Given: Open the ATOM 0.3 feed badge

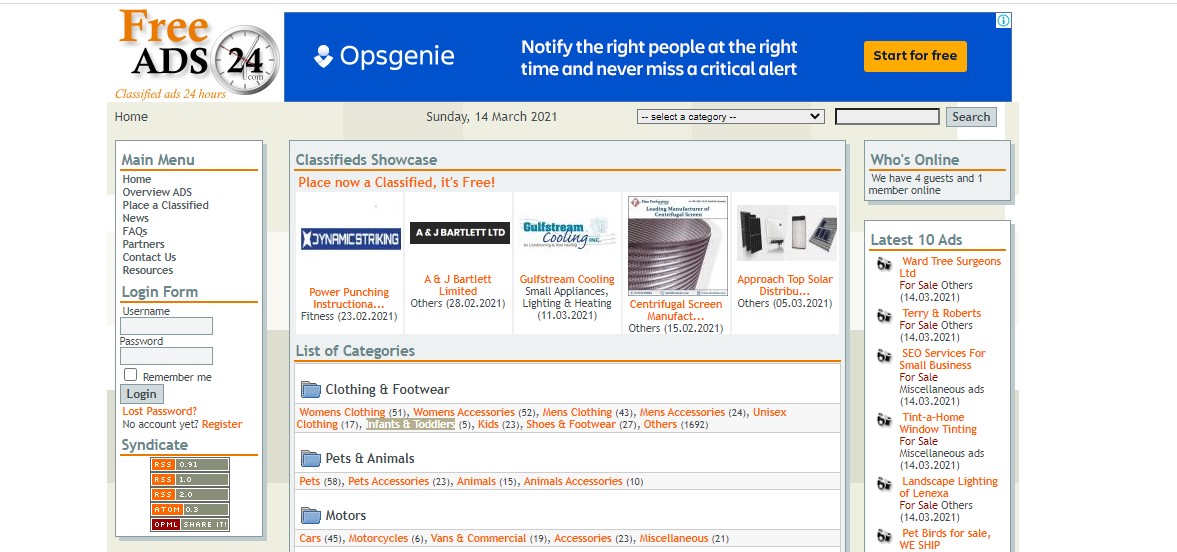Looking at the screenshot, I should (x=190, y=510).
